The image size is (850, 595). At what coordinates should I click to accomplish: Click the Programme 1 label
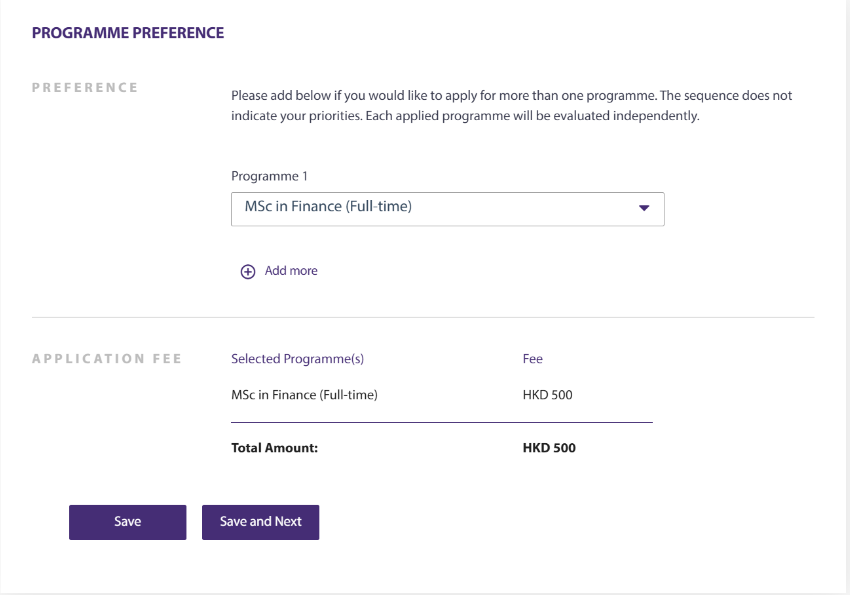pyautogui.click(x=269, y=176)
